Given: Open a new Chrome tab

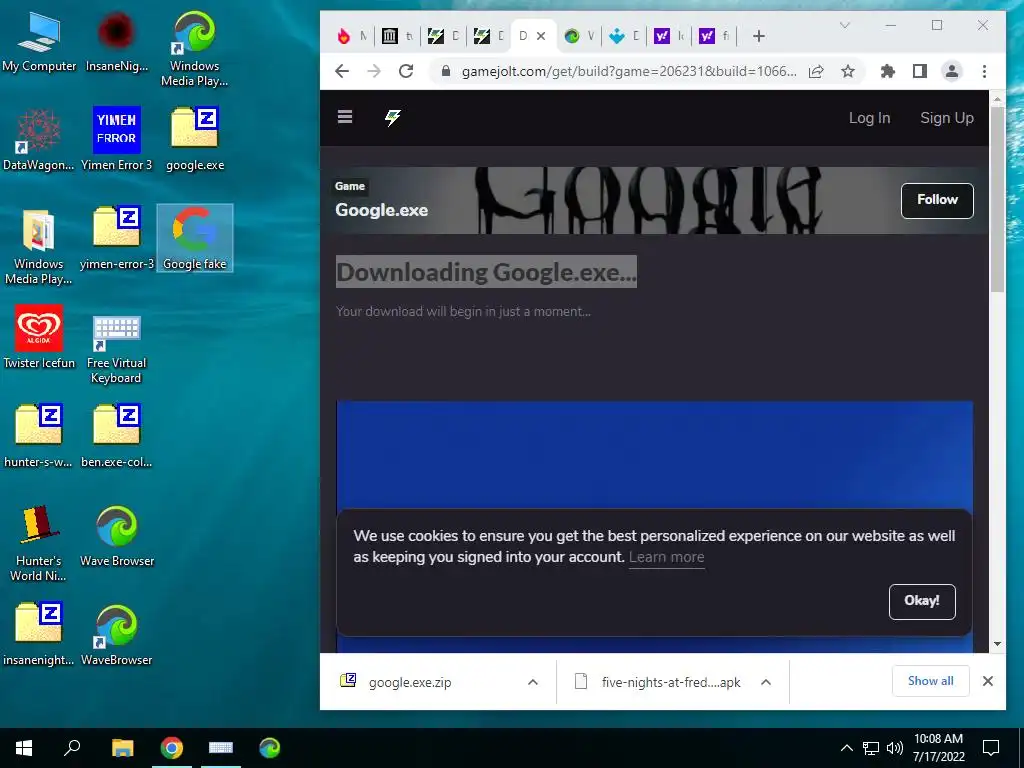Looking at the screenshot, I should pyautogui.click(x=758, y=37).
